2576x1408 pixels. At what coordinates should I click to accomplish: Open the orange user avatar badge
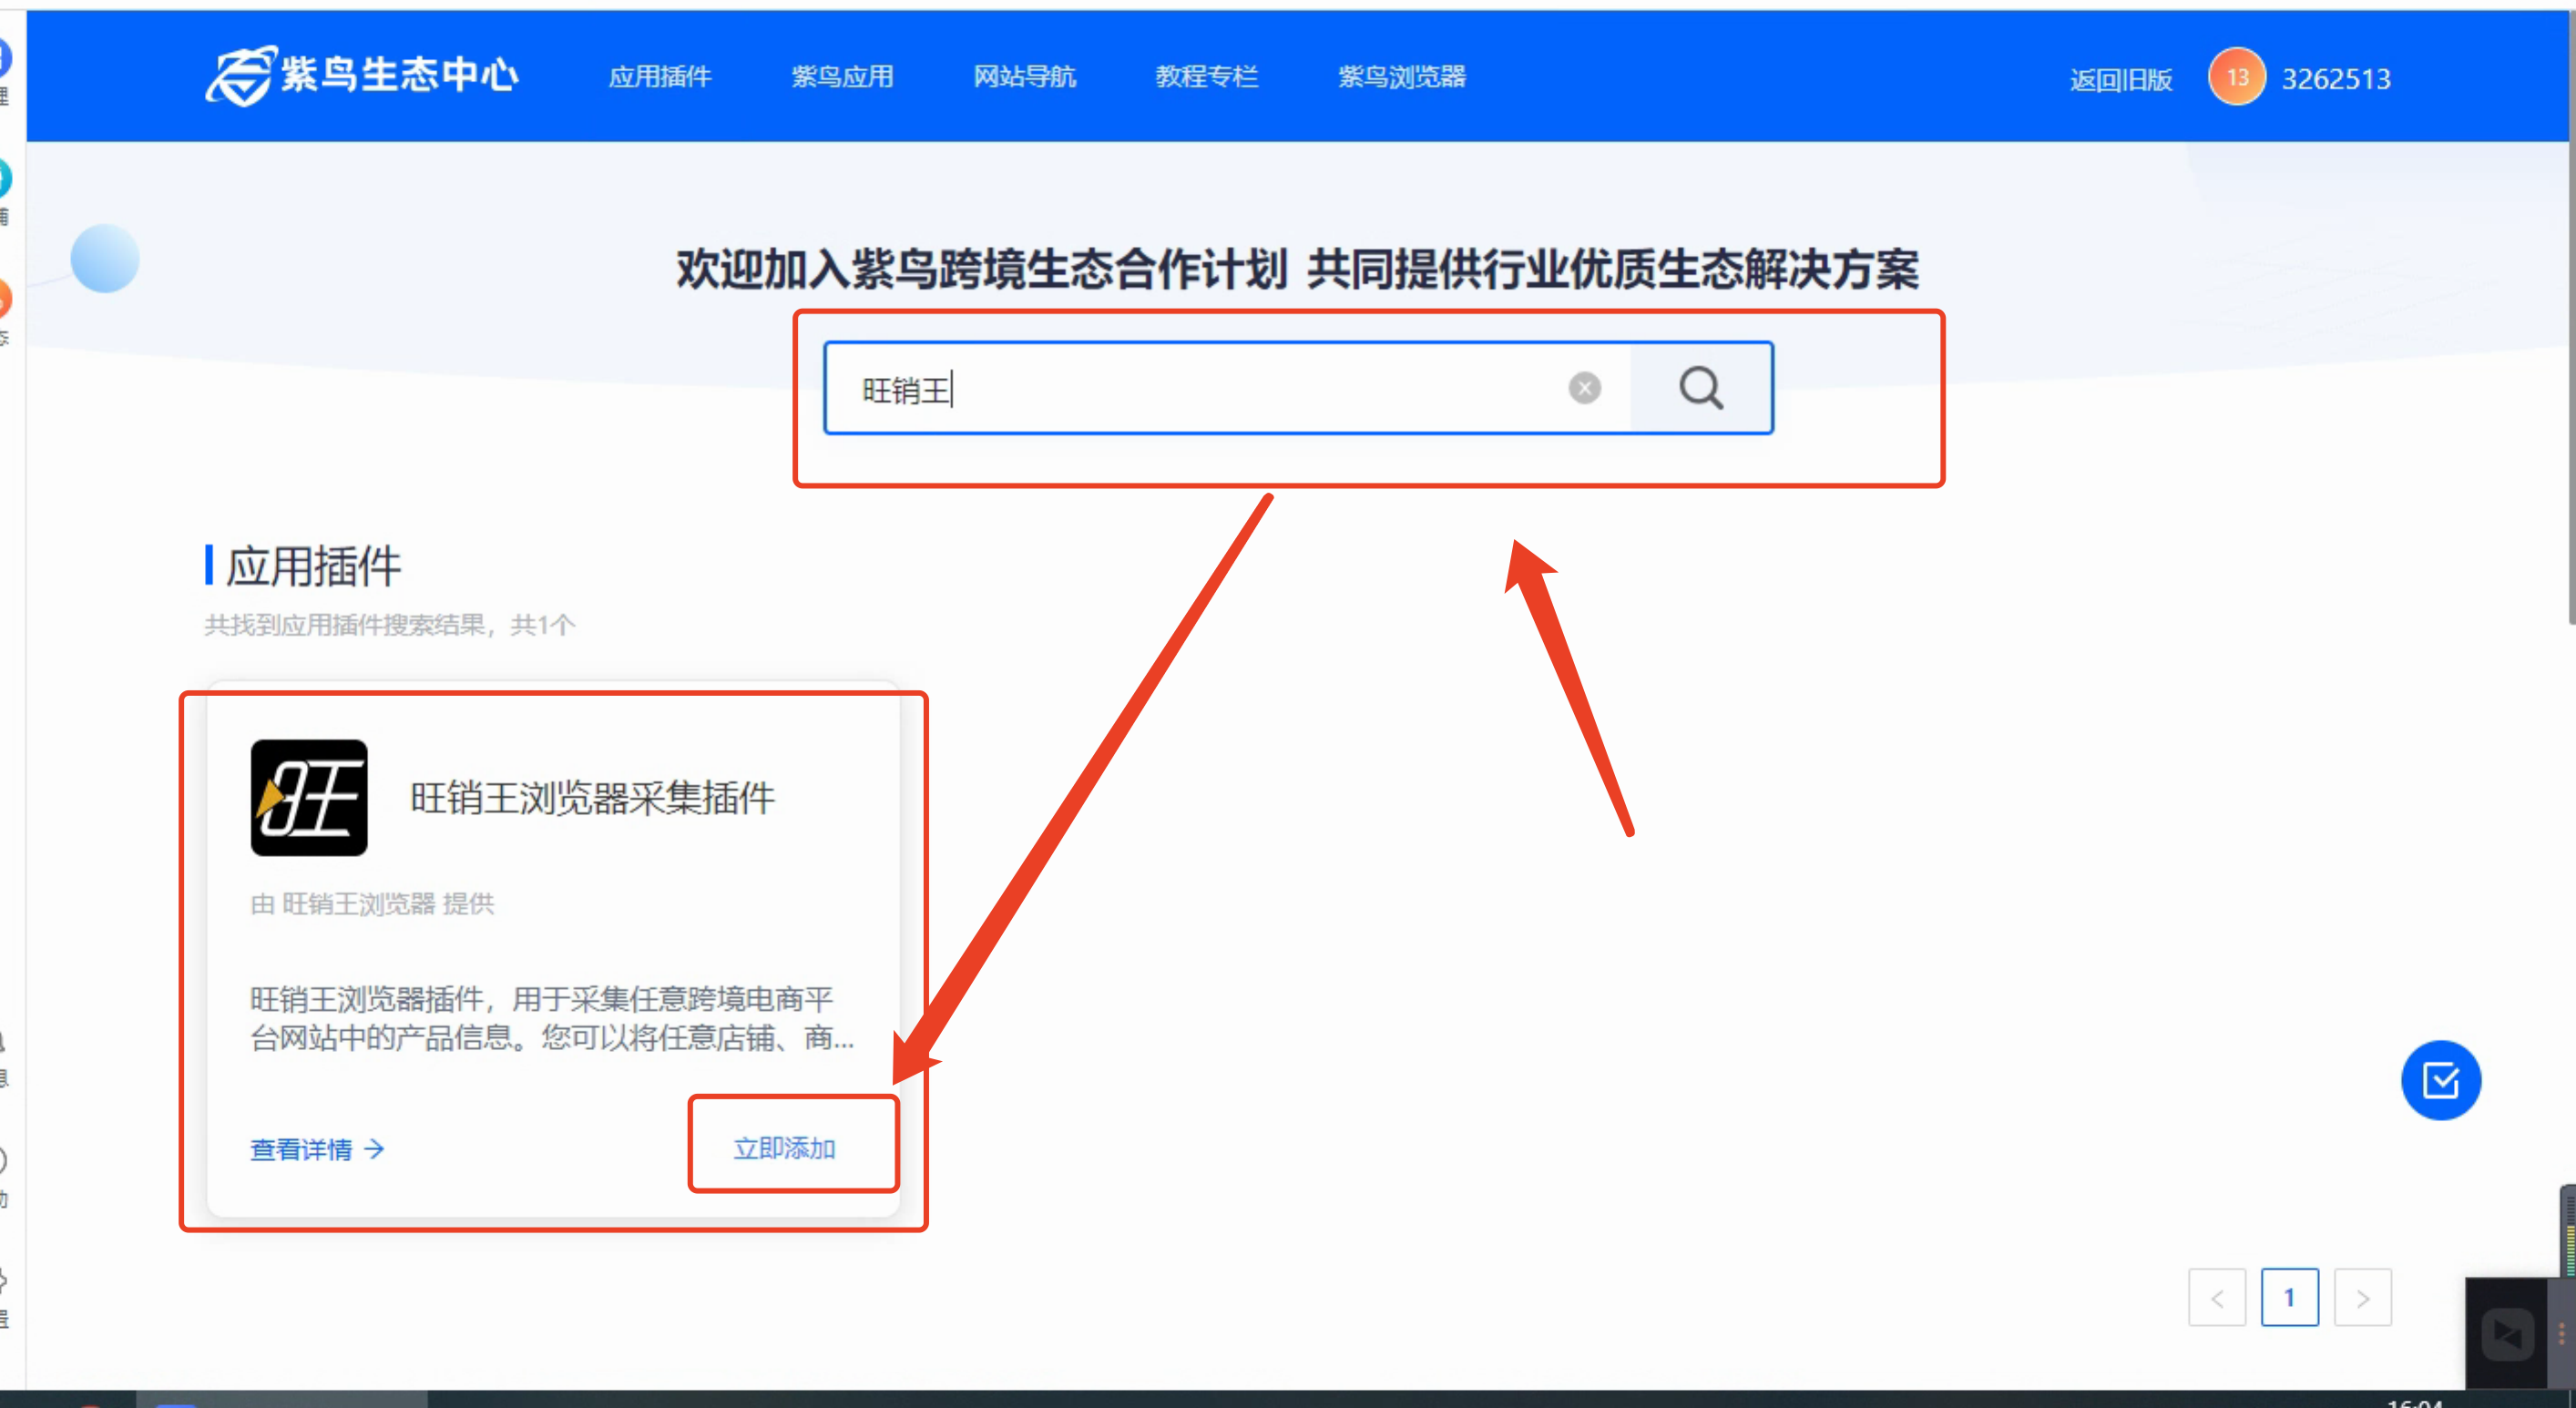tap(2237, 77)
